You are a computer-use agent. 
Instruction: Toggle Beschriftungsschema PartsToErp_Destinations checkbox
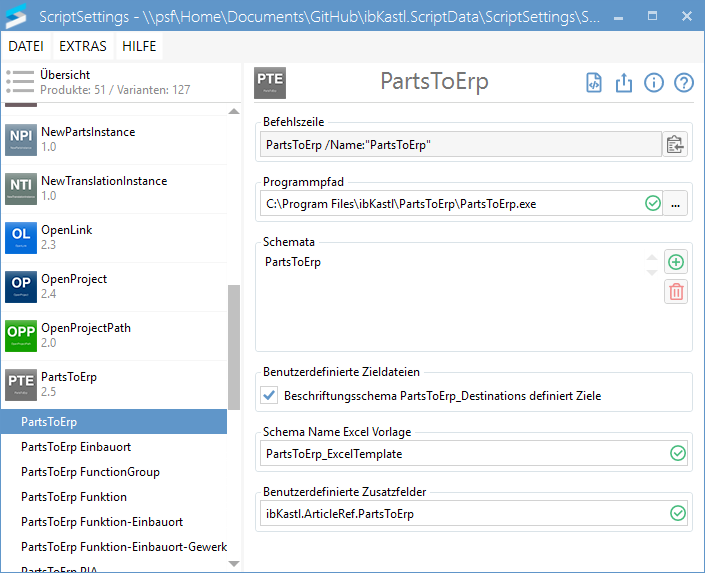tap(269, 395)
